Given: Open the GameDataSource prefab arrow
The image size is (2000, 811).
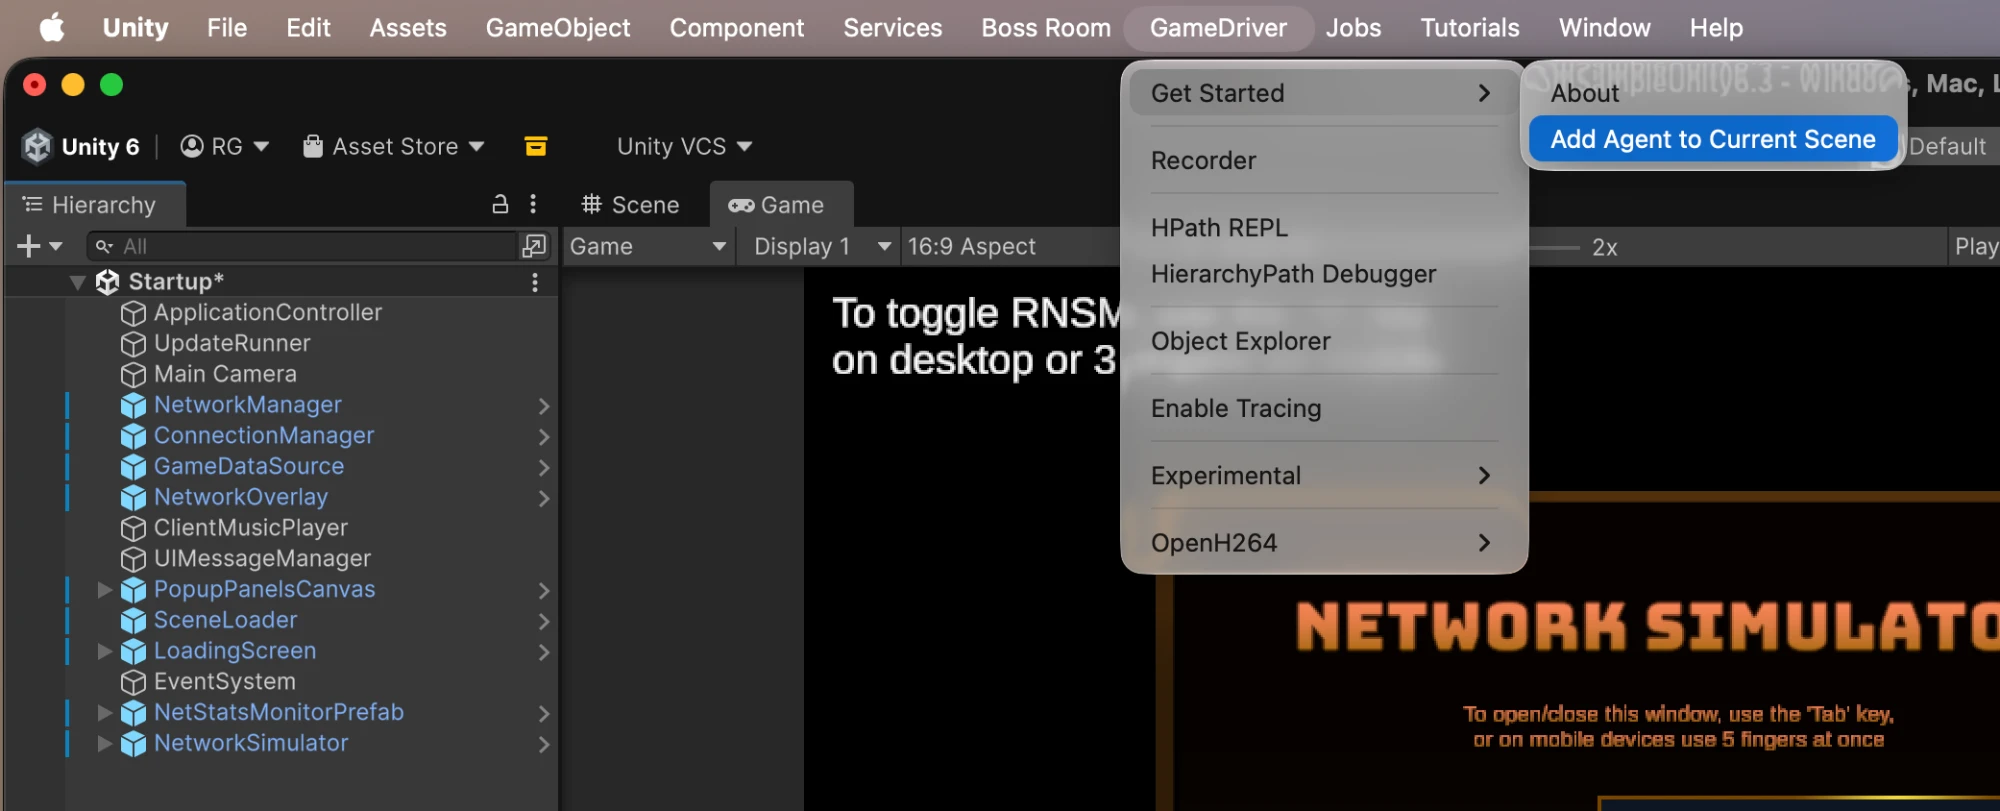Looking at the screenshot, I should 544,467.
